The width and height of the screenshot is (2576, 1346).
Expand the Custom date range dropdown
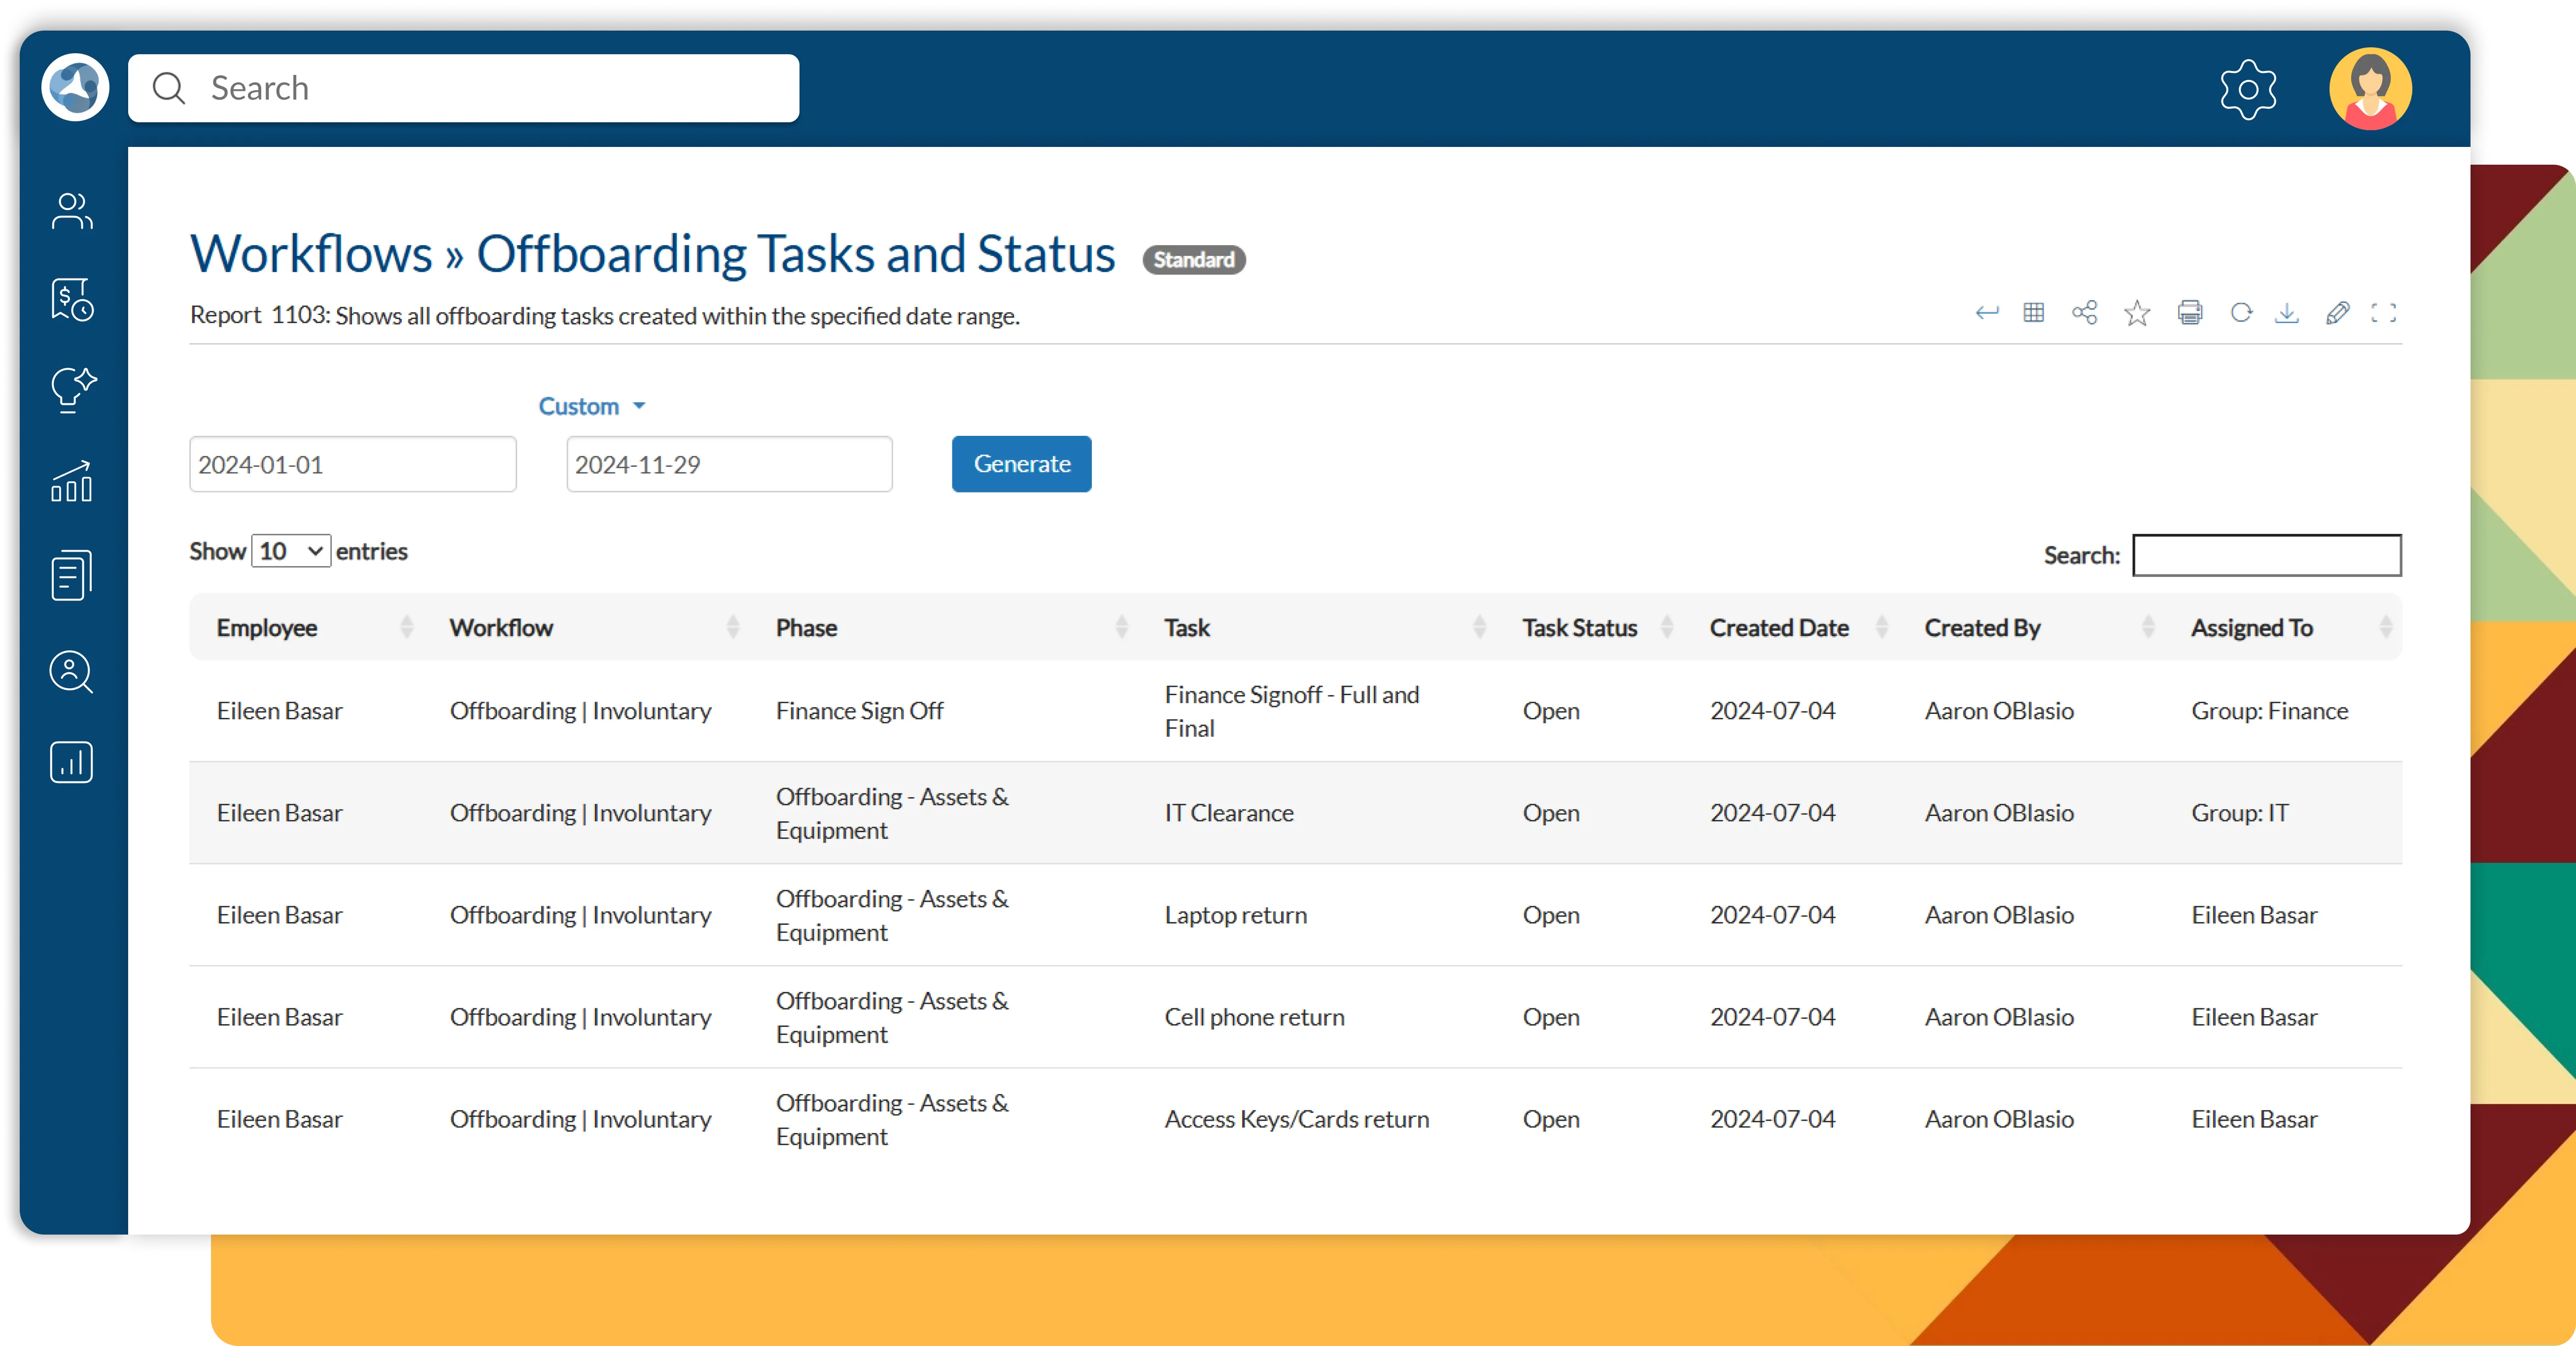(x=592, y=406)
